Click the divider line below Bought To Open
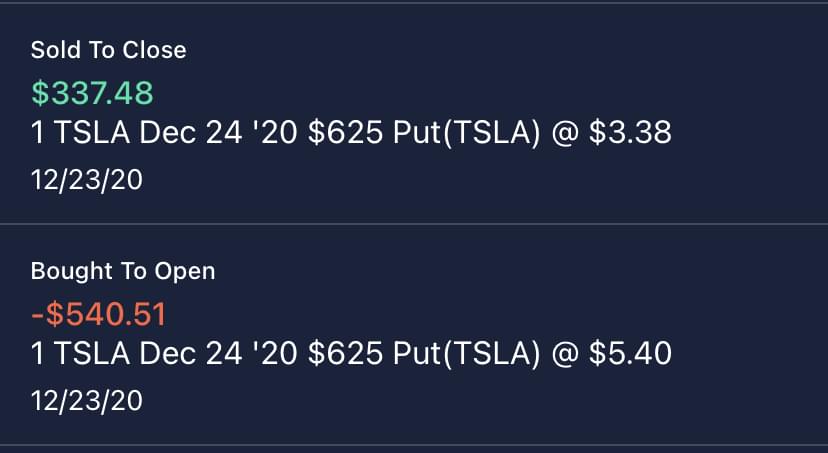This screenshot has height=453, width=828. [x=414, y=445]
